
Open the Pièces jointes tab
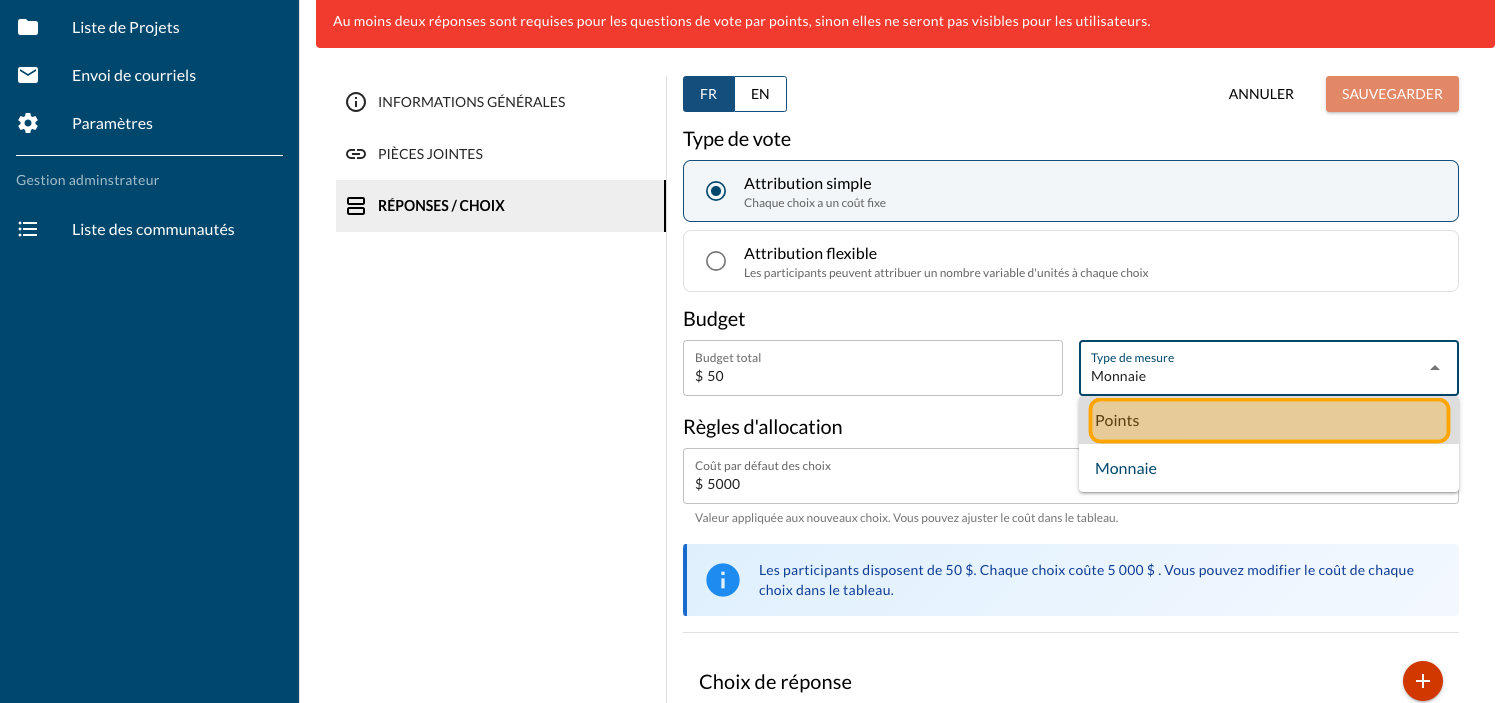[430, 154]
